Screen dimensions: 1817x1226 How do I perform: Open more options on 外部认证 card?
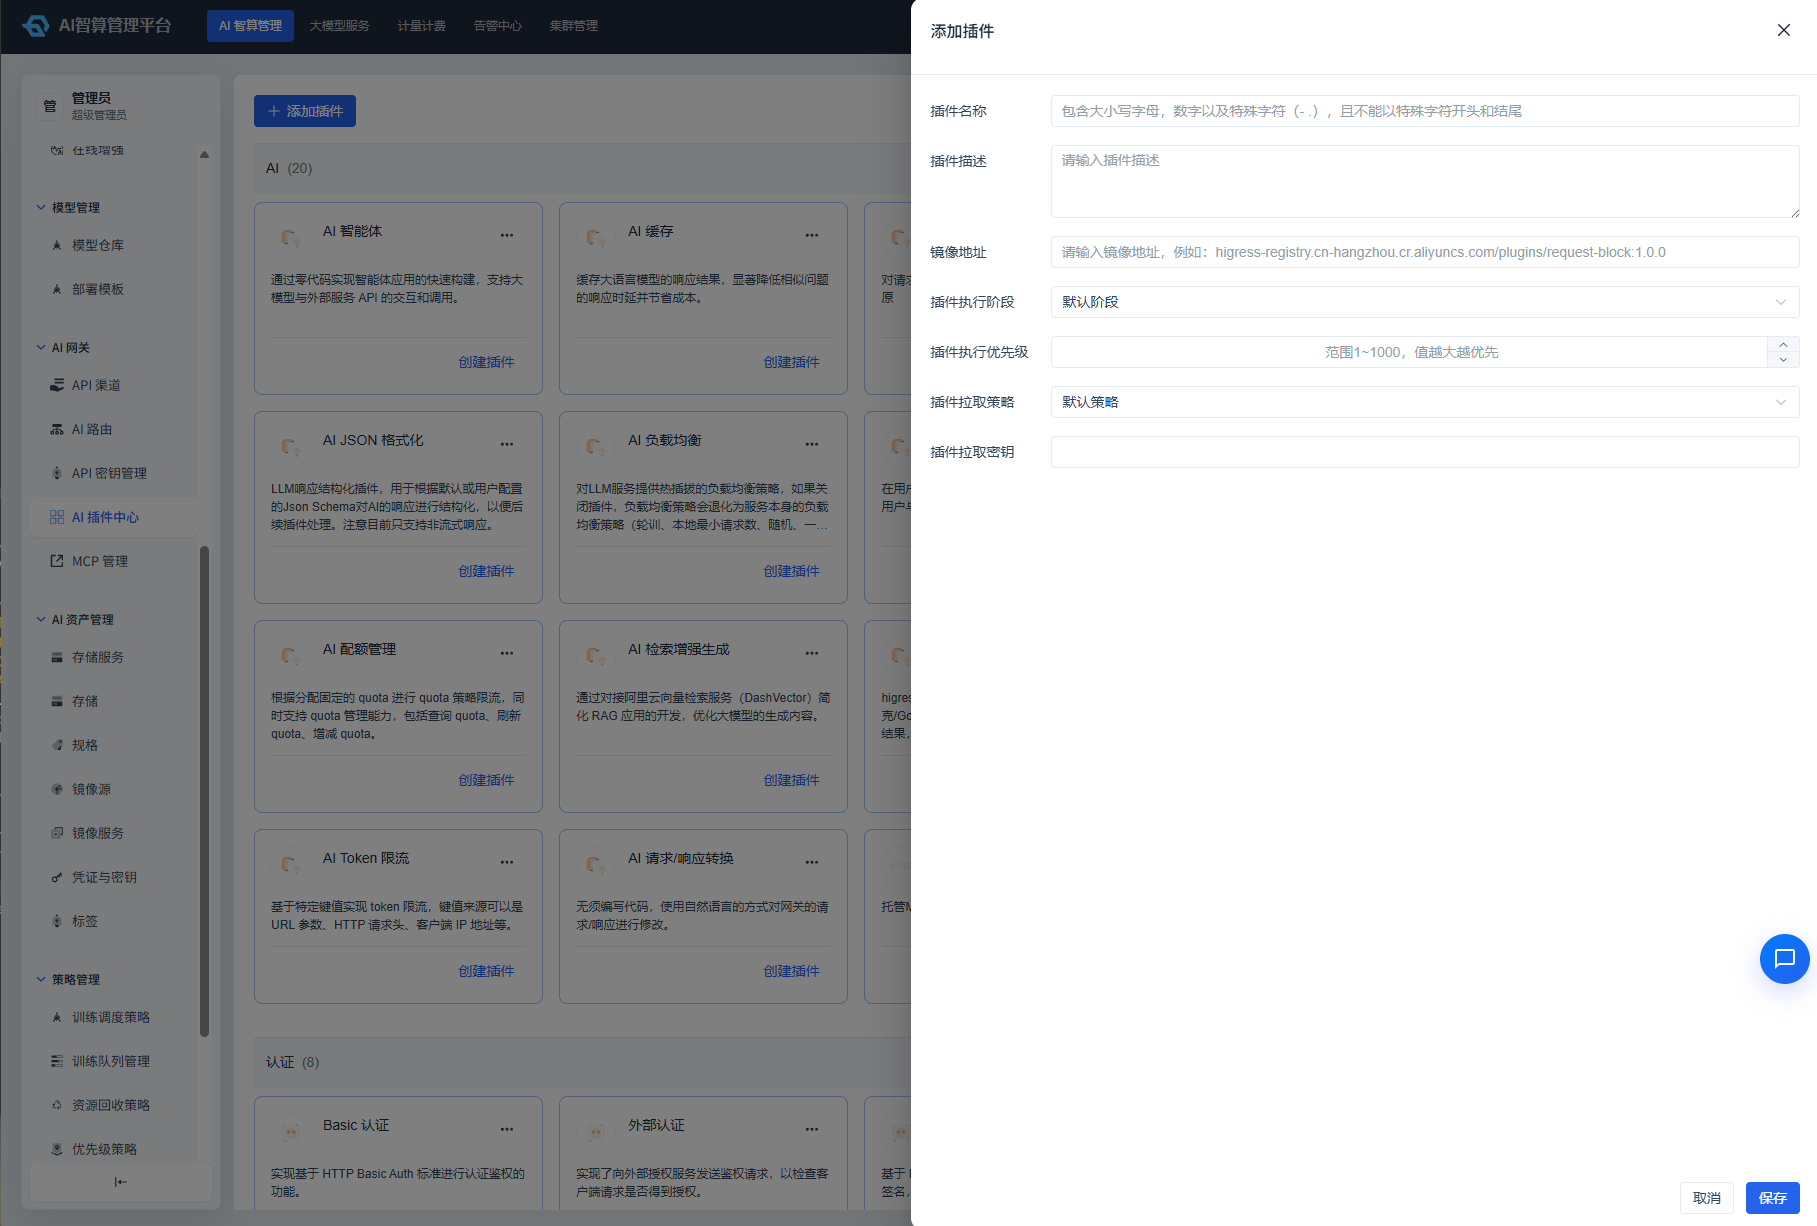tap(812, 1129)
